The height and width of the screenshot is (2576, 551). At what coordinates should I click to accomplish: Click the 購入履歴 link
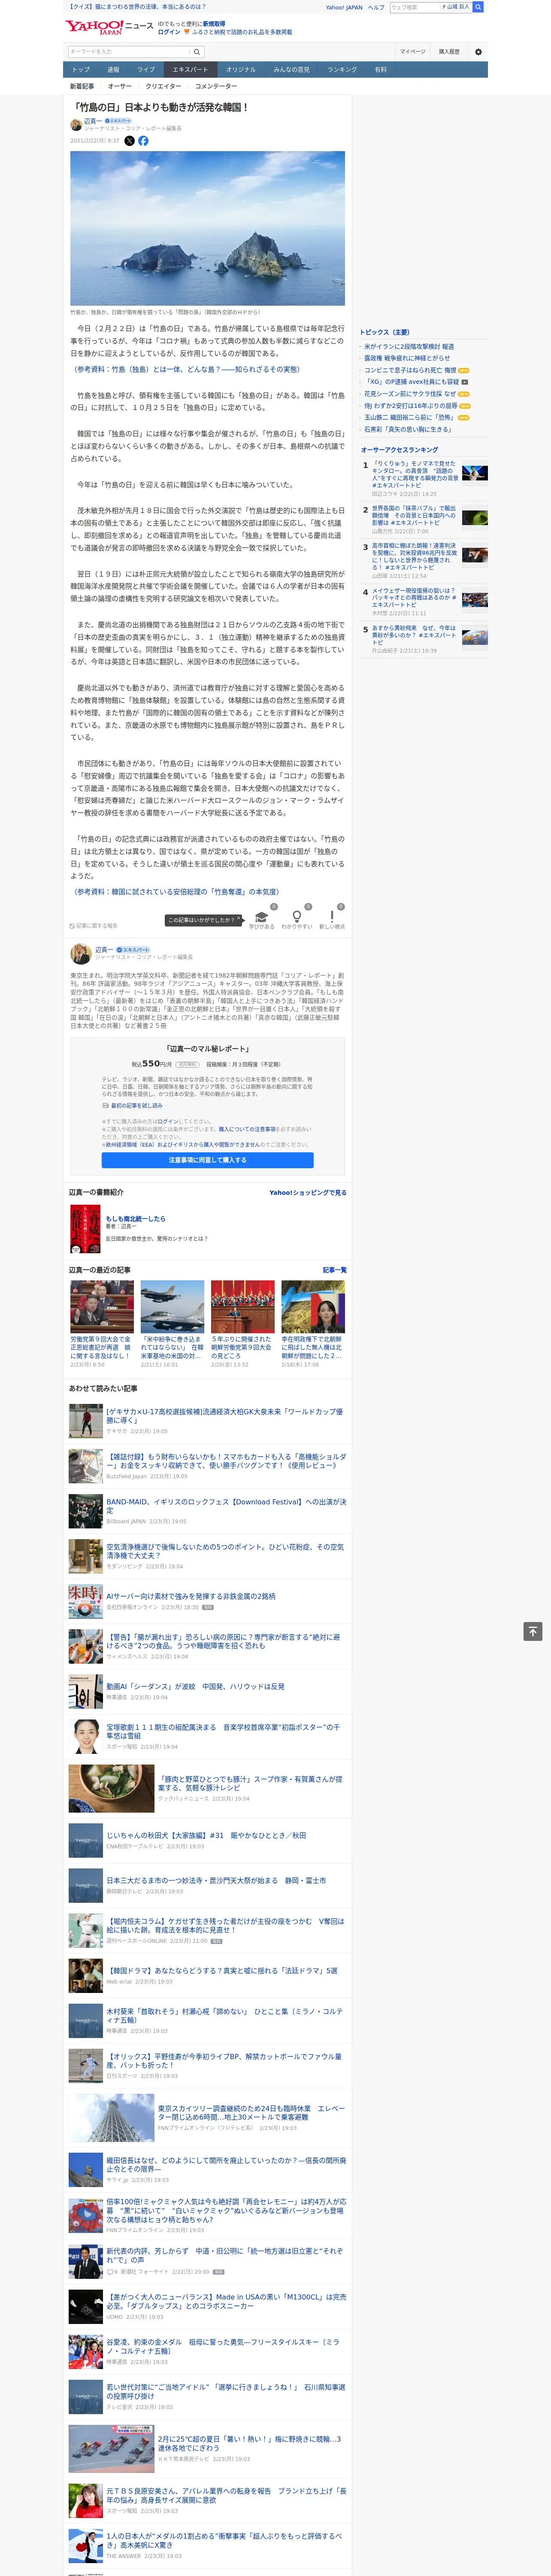point(449,52)
